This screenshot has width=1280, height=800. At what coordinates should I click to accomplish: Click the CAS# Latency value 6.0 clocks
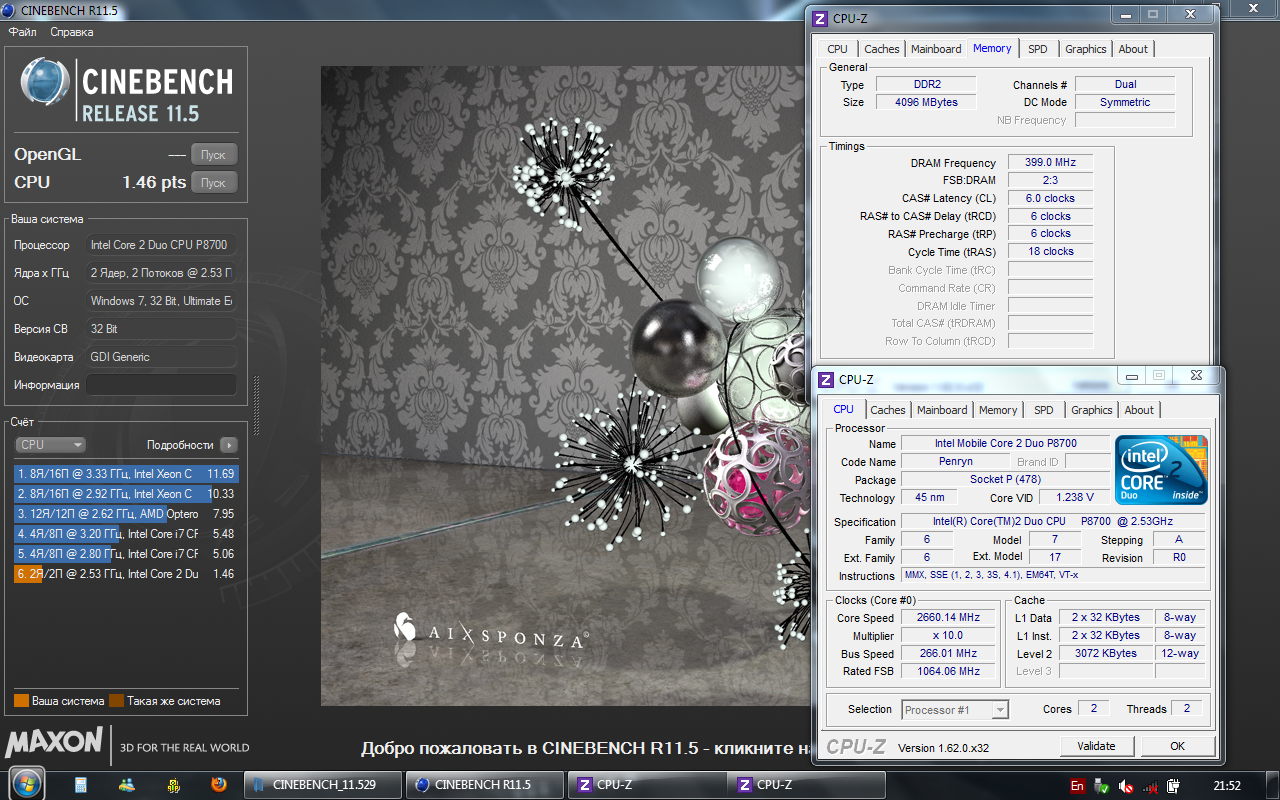[x=1050, y=198]
